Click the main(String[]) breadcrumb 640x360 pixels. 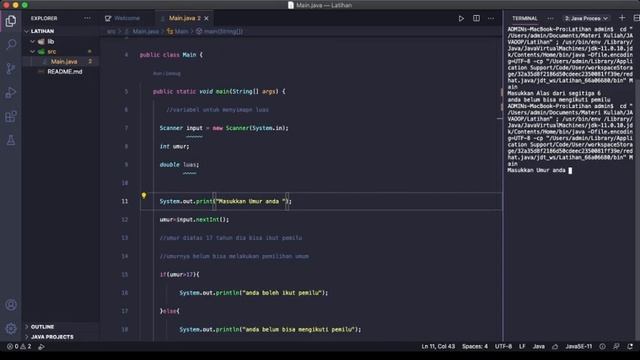pyautogui.click(x=220, y=31)
